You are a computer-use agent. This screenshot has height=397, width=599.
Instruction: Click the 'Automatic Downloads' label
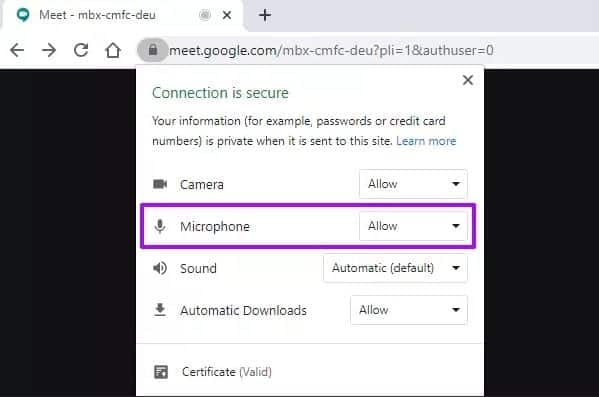[x=243, y=310]
